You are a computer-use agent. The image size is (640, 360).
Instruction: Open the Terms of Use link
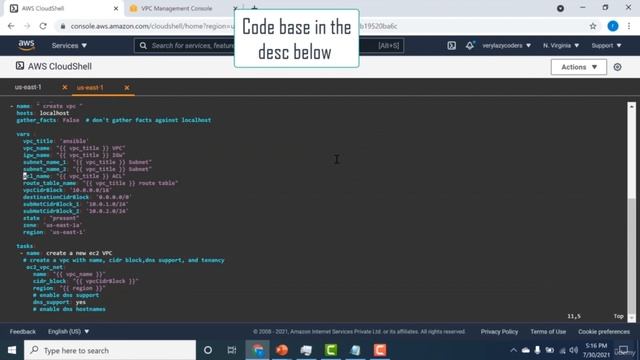(x=548, y=331)
